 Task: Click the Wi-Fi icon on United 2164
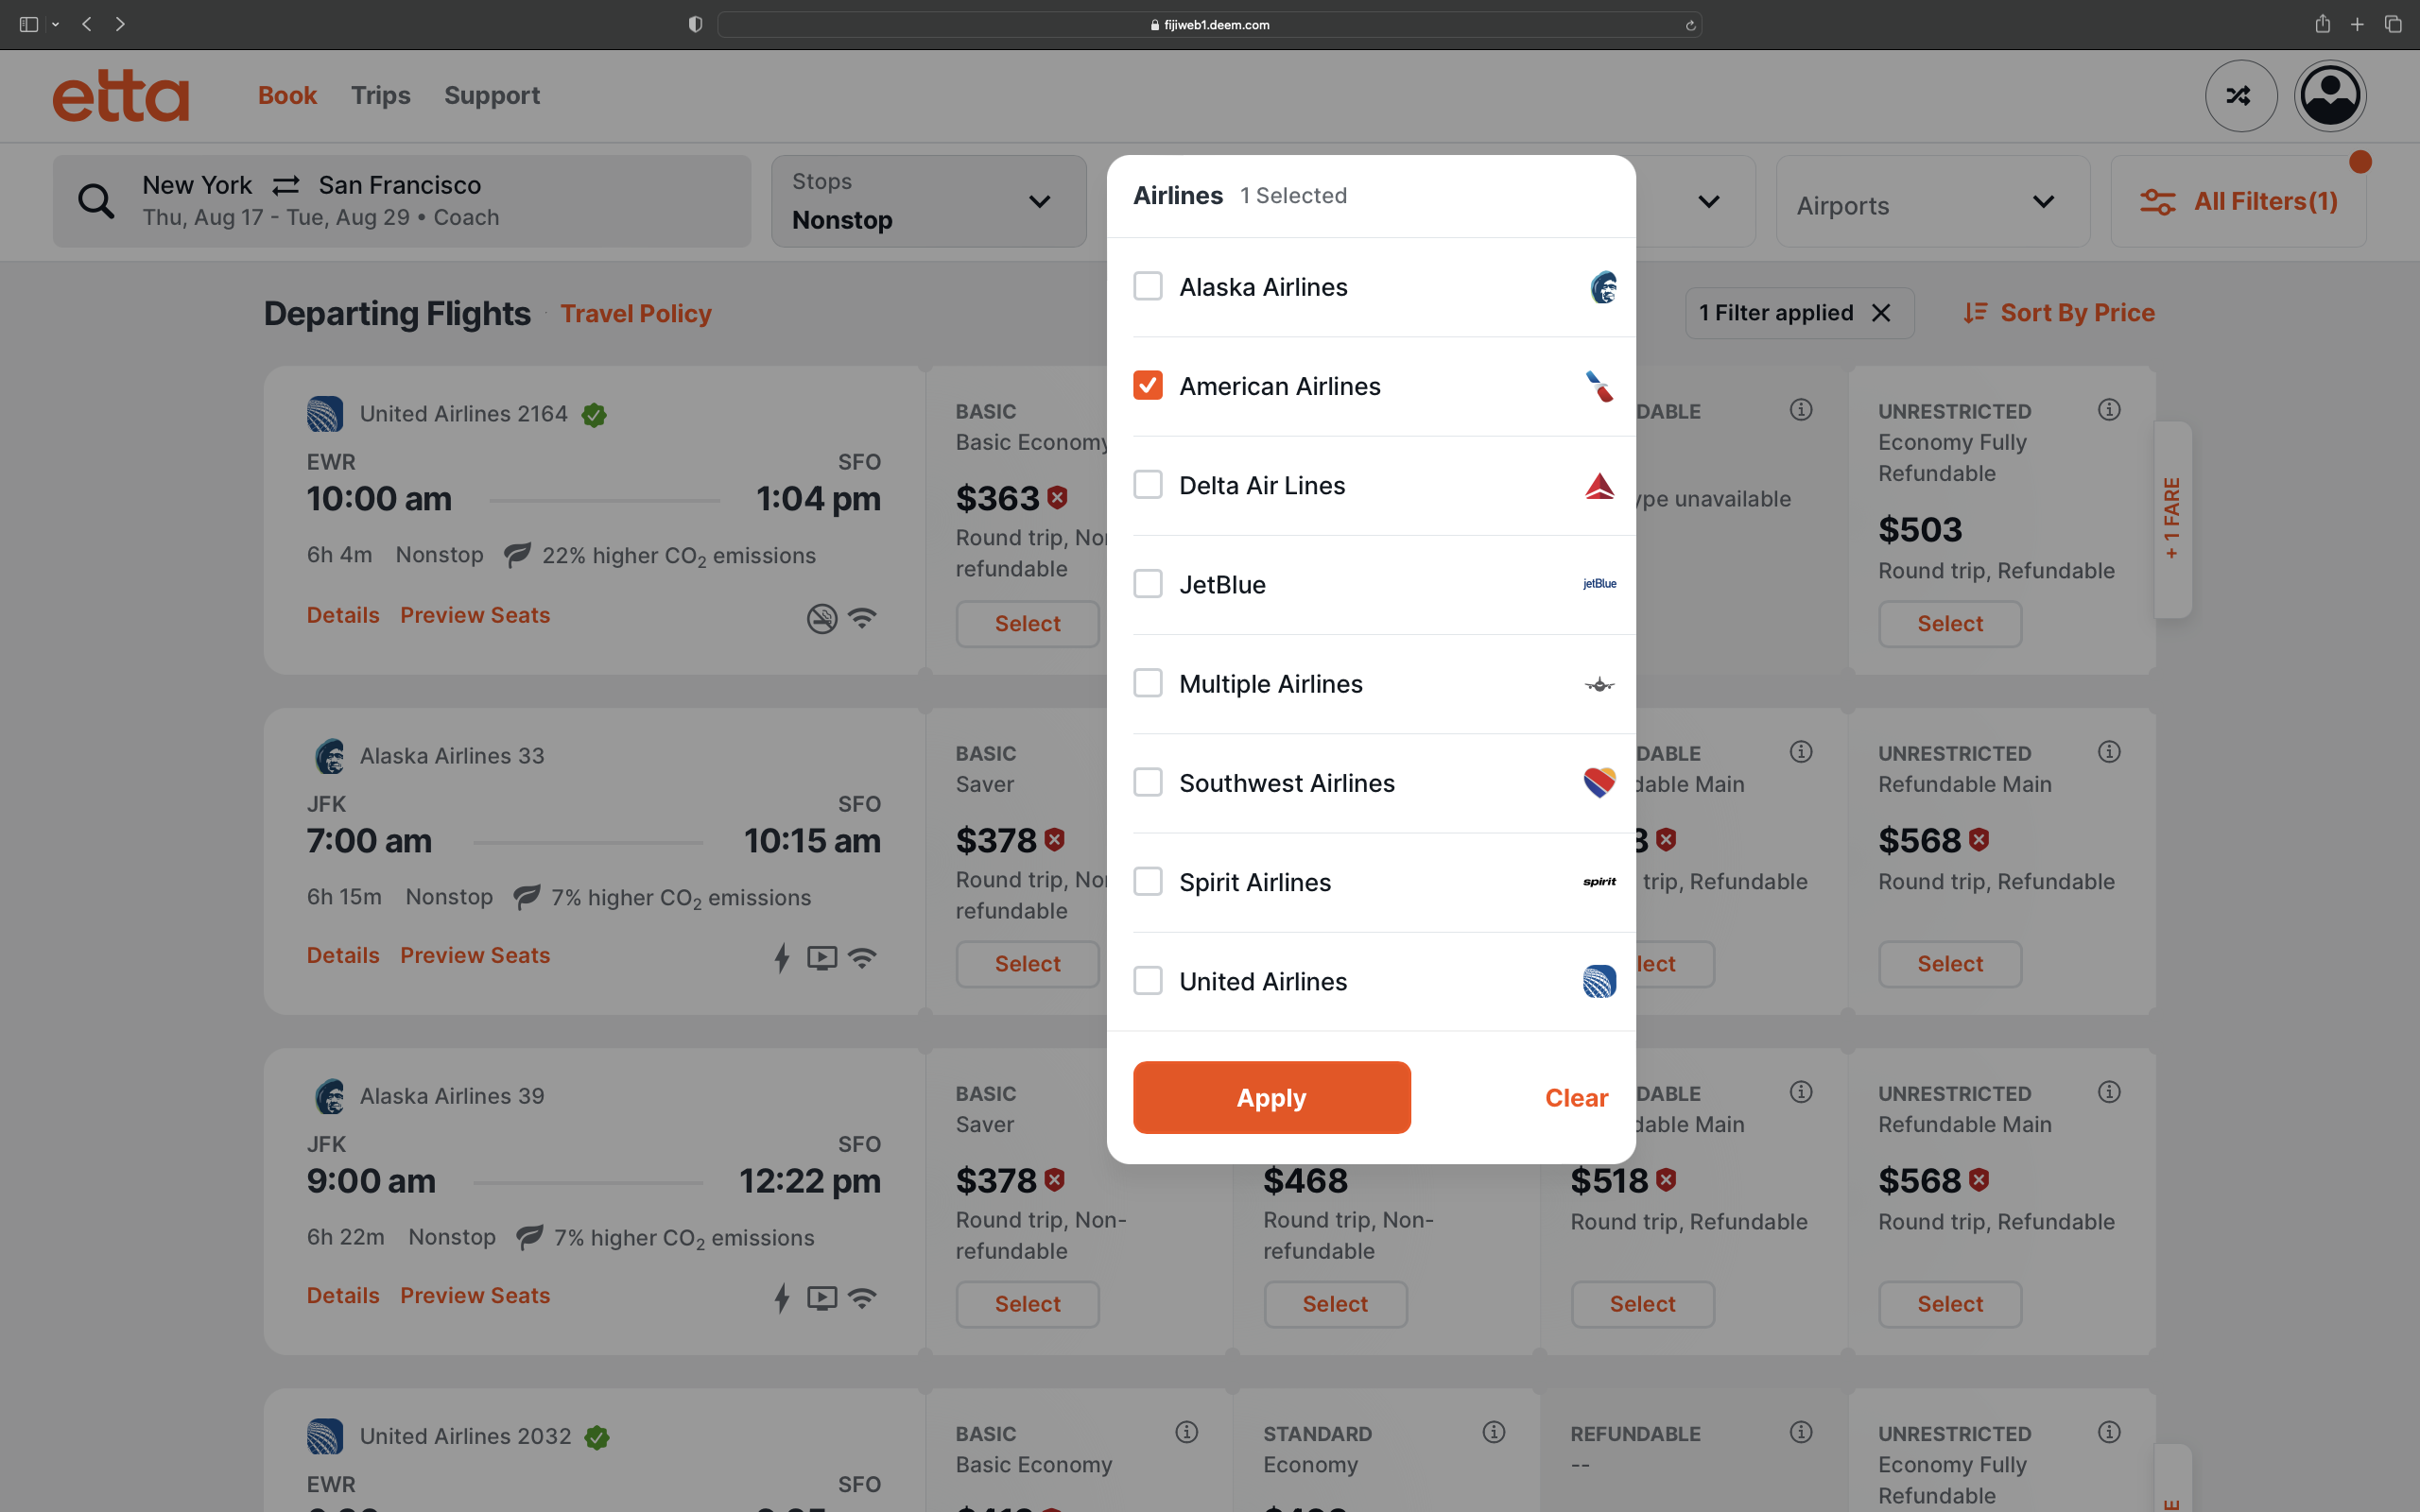pyautogui.click(x=862, y=618)
